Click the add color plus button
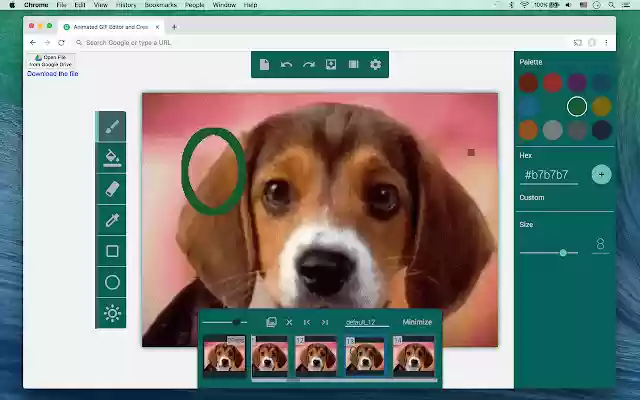 pos(601,174)
